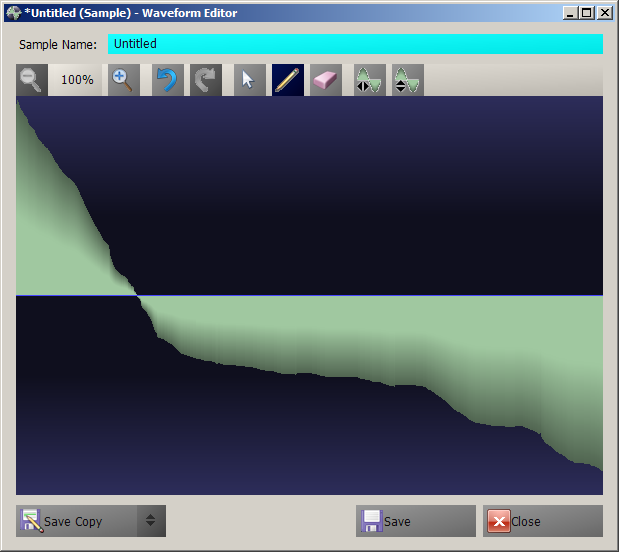Click the title bar X button

click(x=605, y=13)
